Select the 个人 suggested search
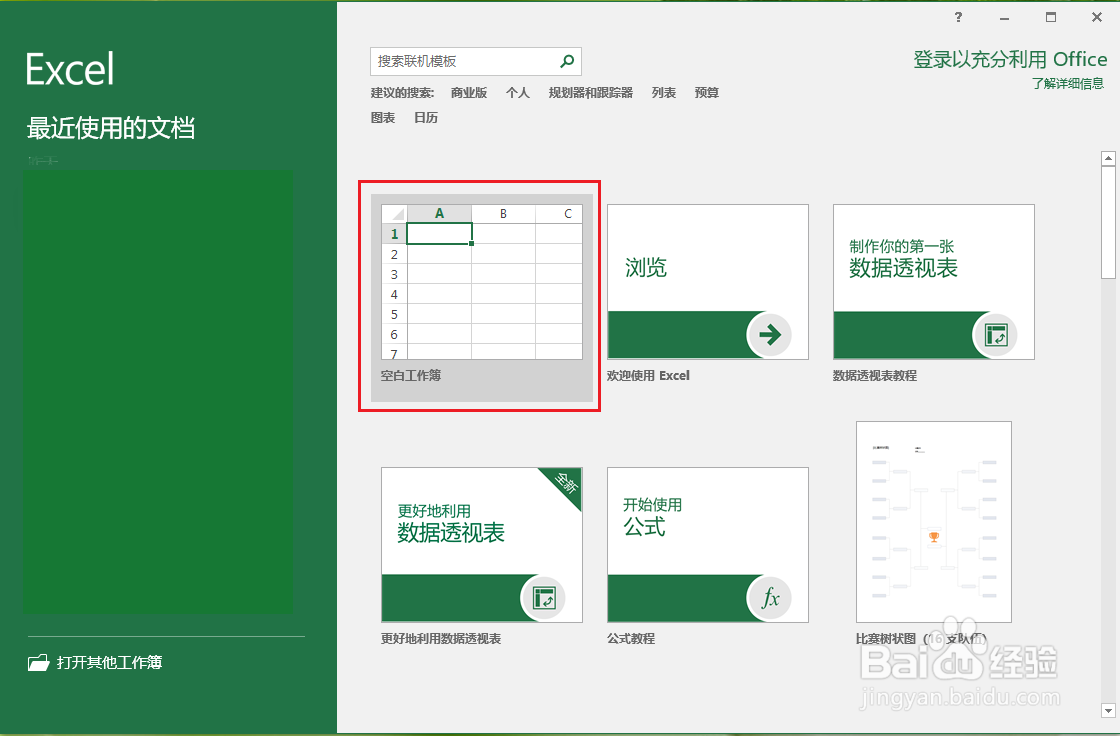1120x736 pixels. [x=517, y=93]
